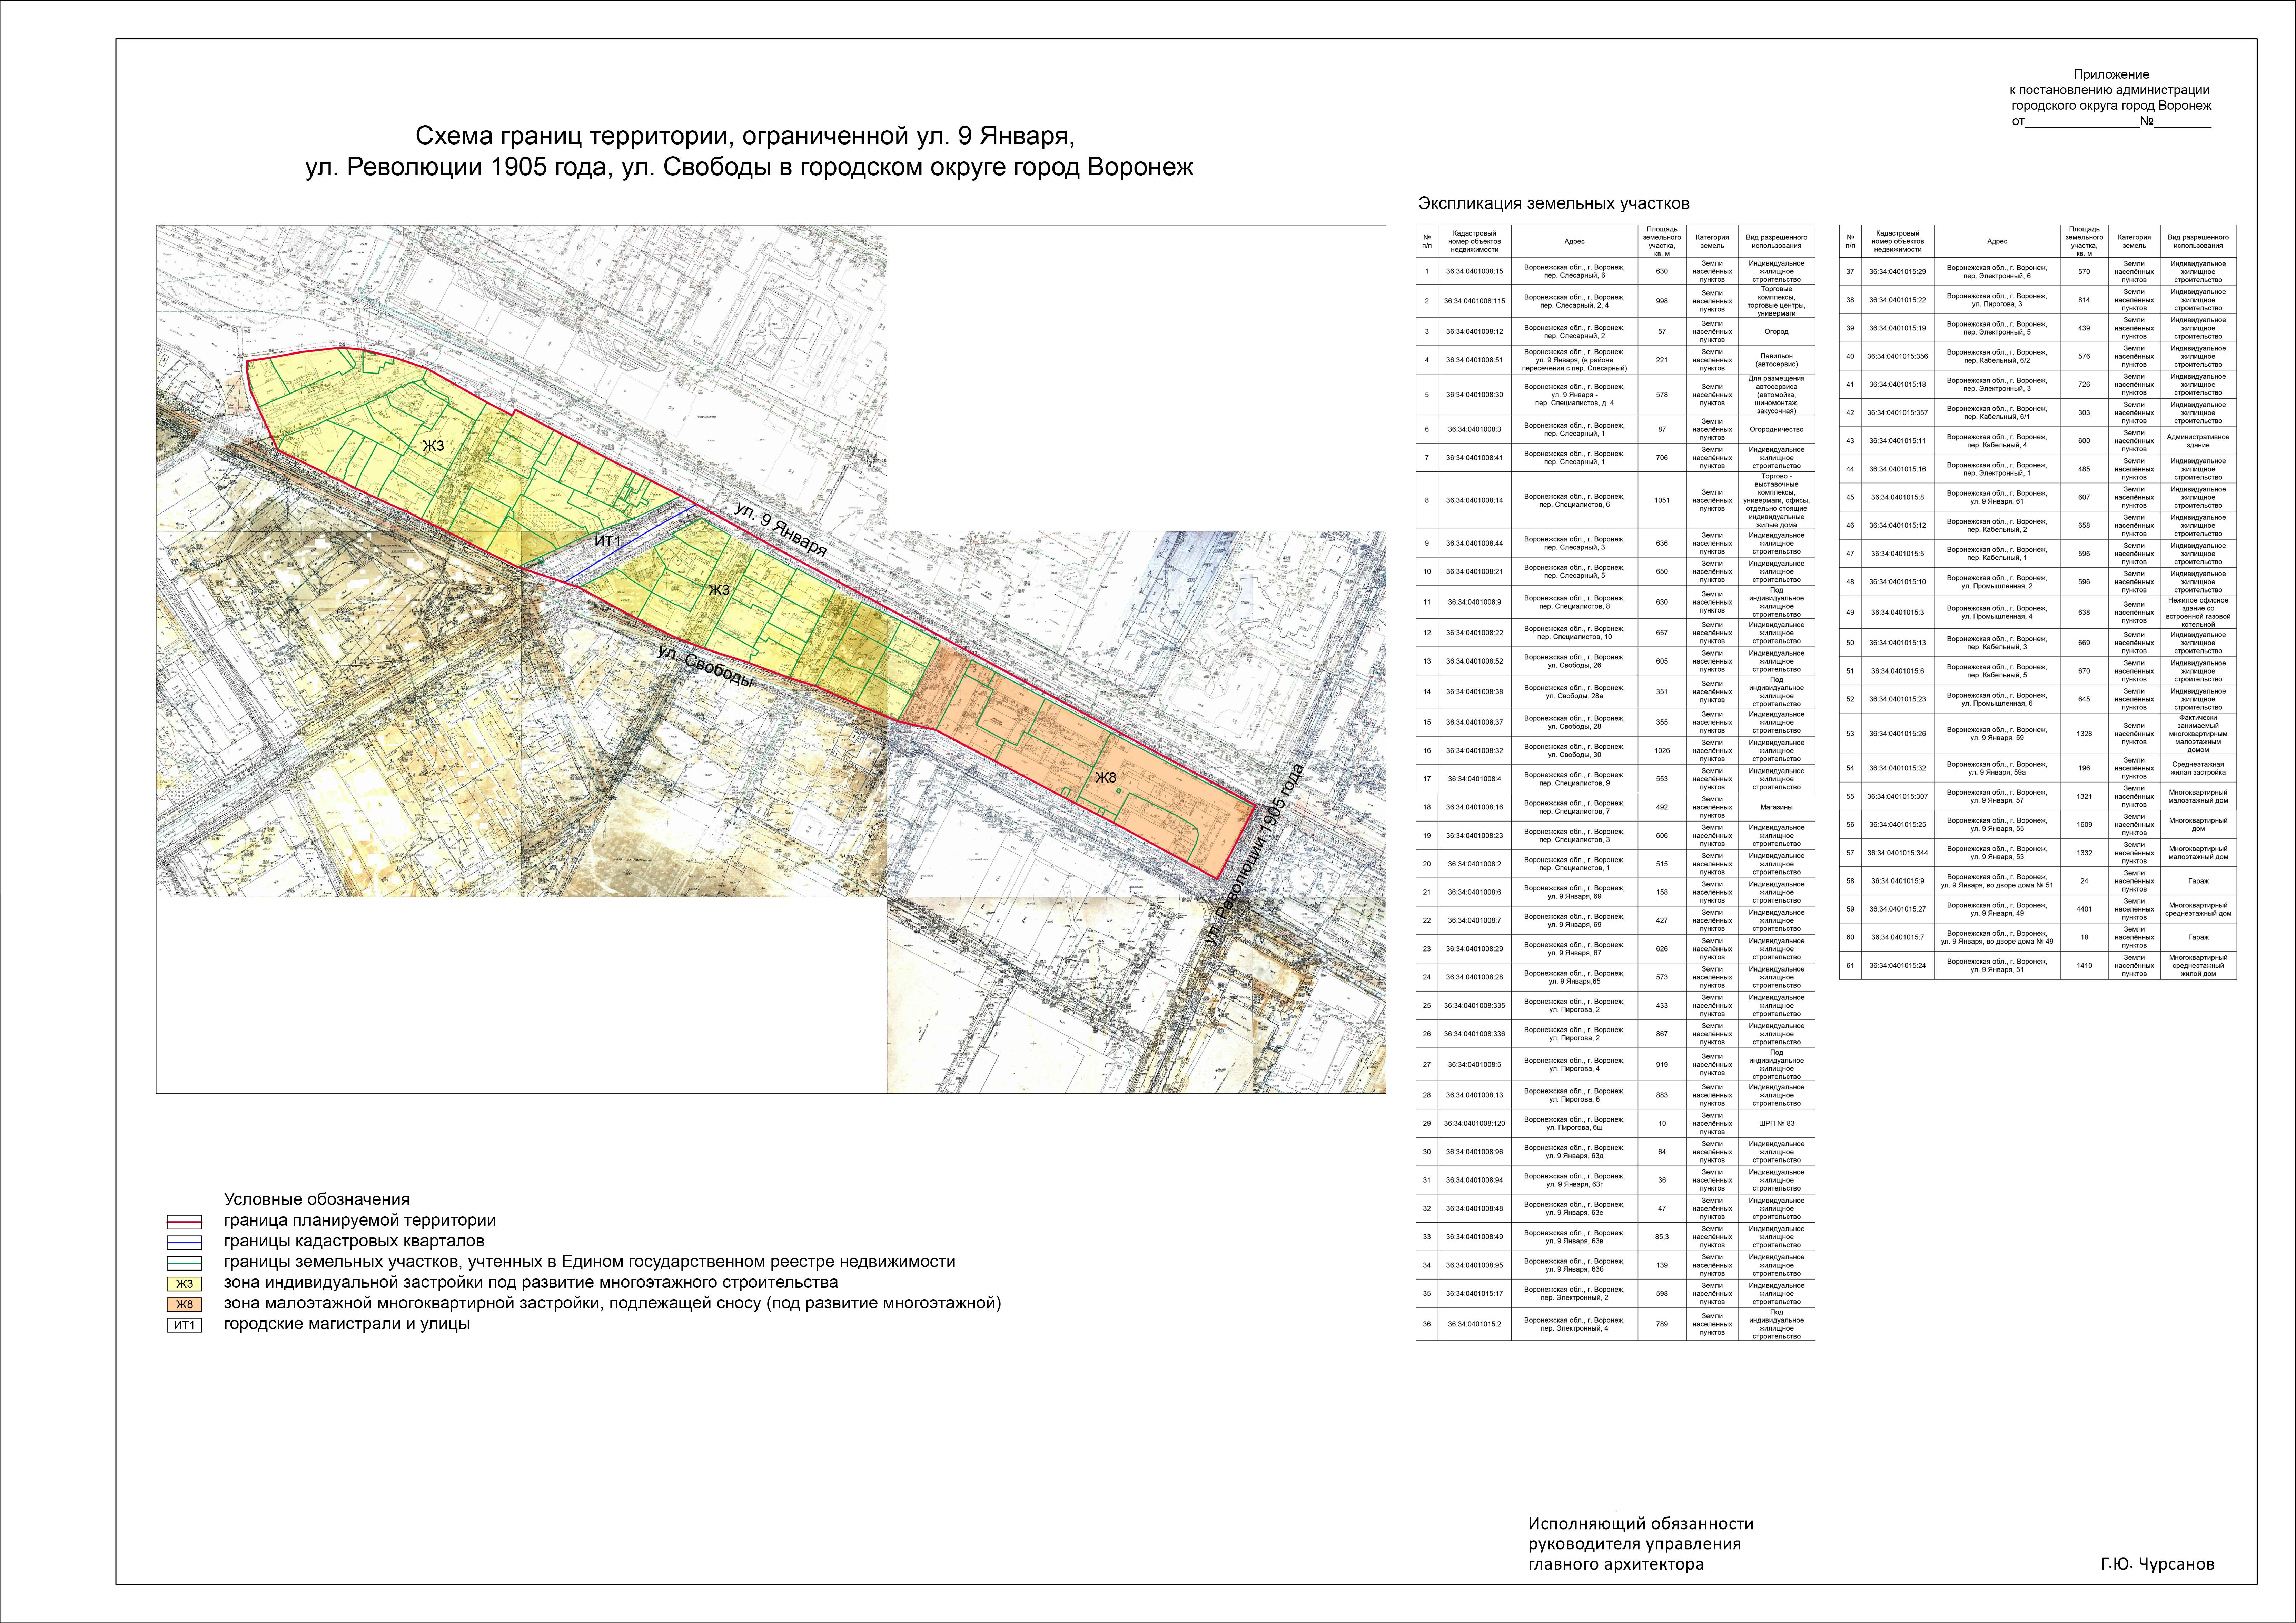Click the green land plot boundary legend symbol
Screen dimensions: 2296x1623
tap(184, 1263)
